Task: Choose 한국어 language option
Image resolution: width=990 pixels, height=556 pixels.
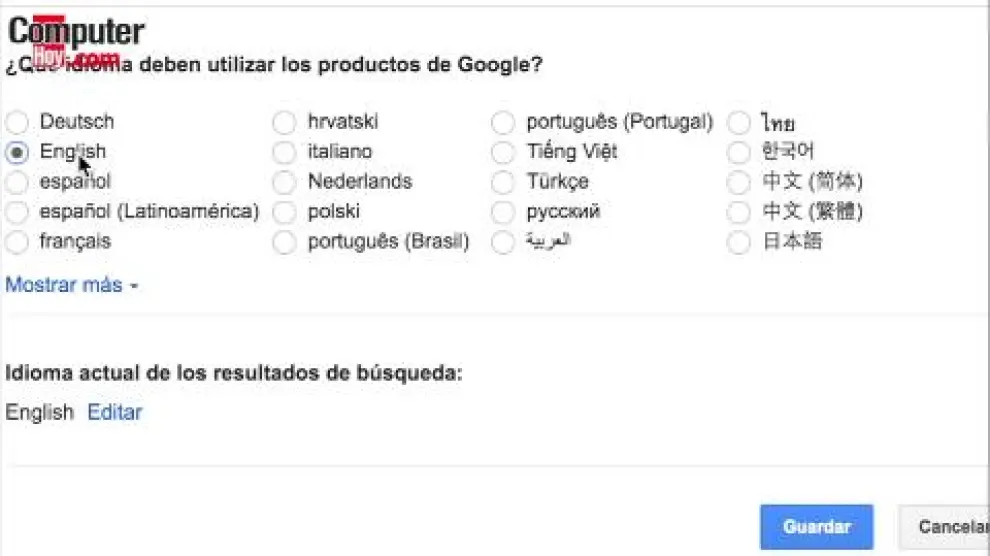Action: click(739, 152)
